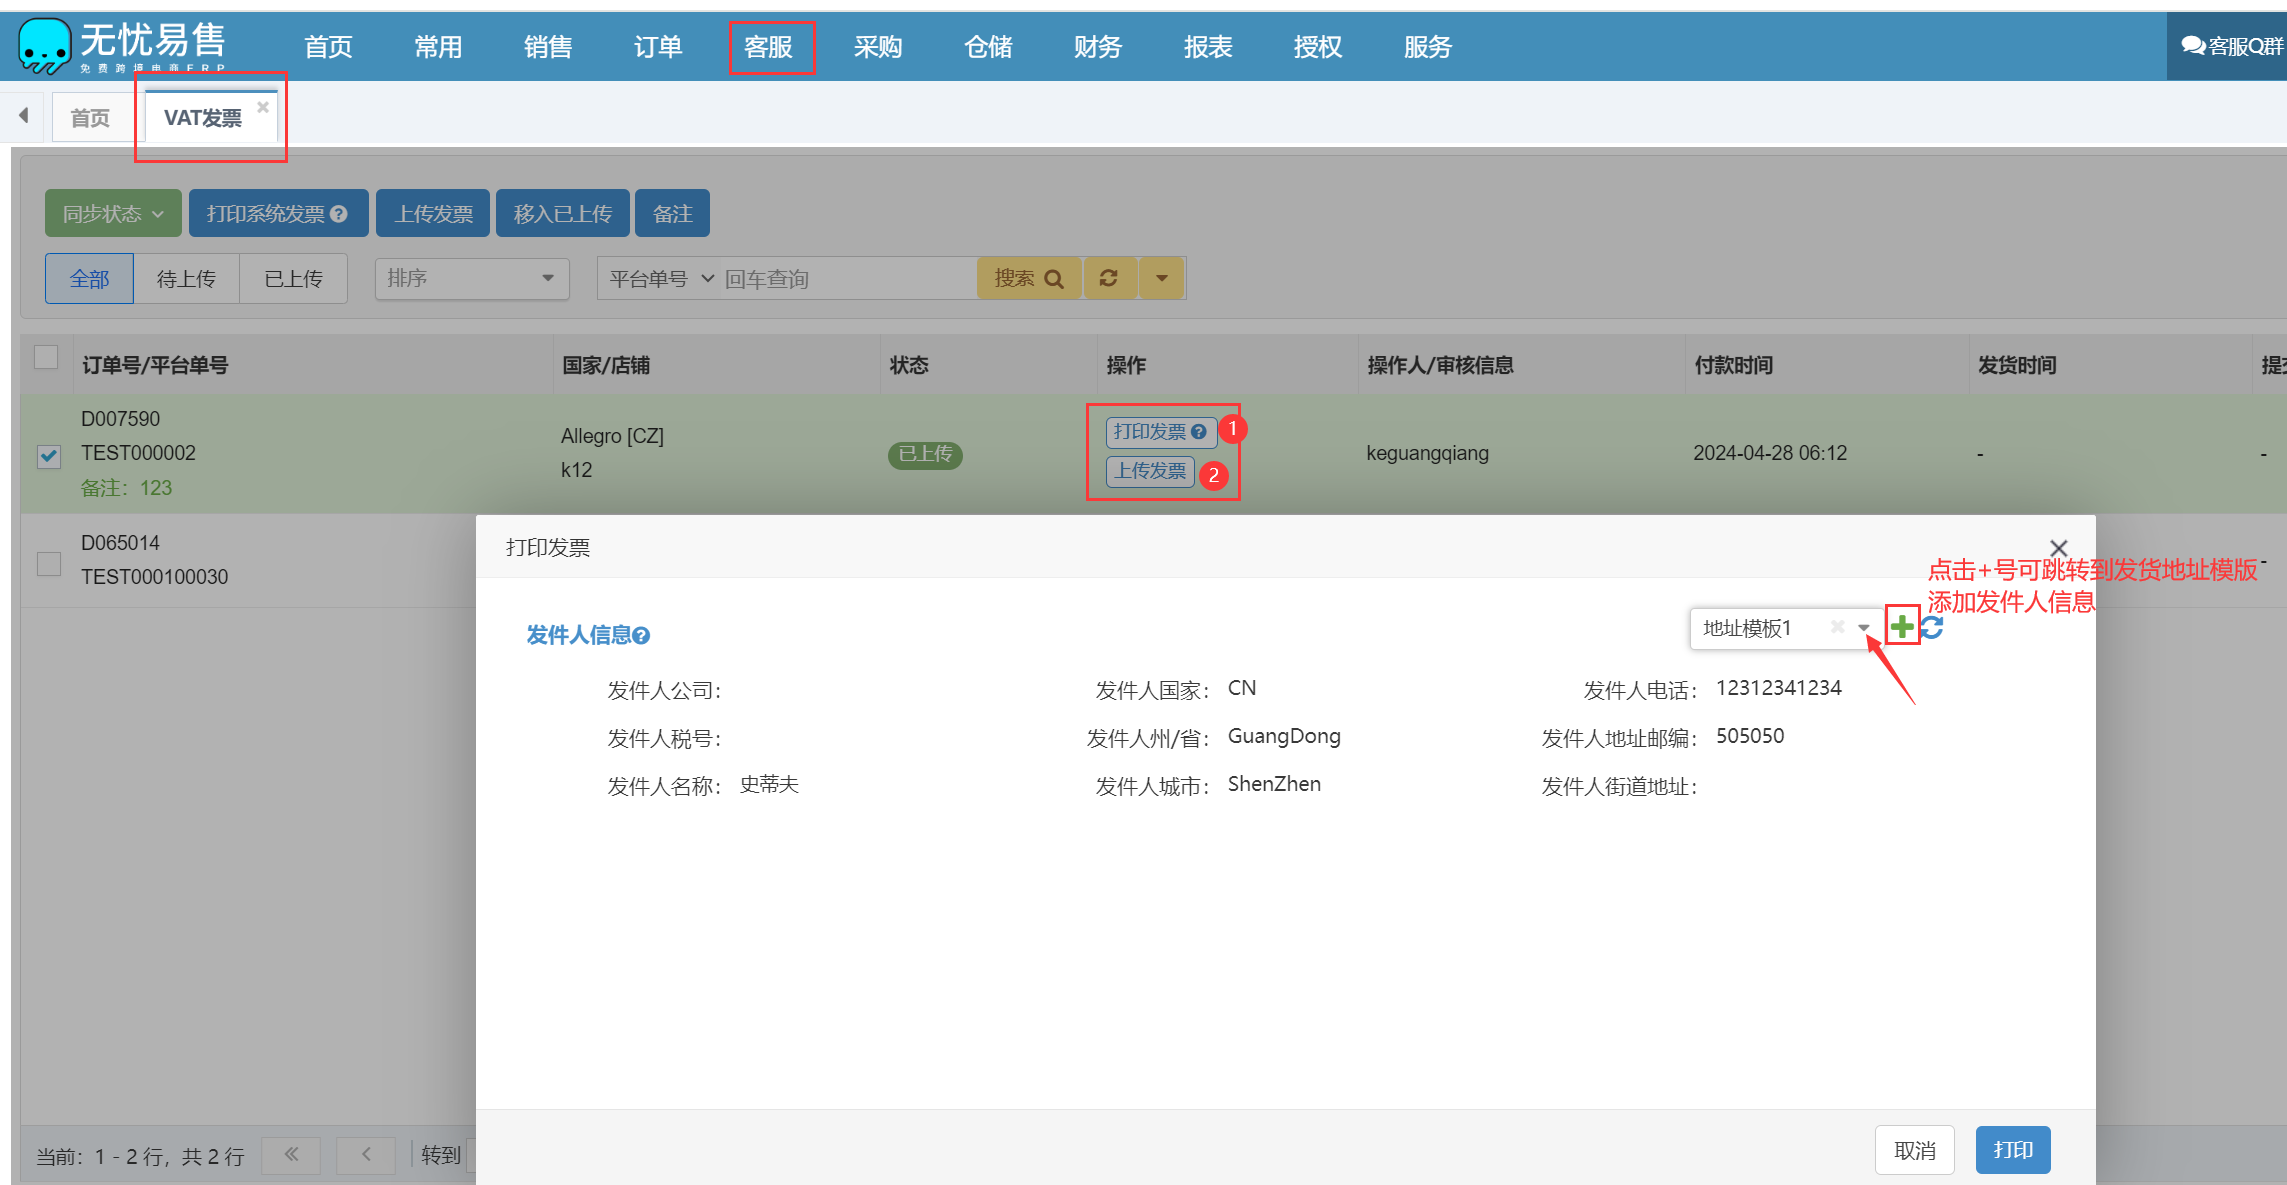Open the yellow caret dropdown beside refresh
2287x1185 pixels.
click(1161, 278)
